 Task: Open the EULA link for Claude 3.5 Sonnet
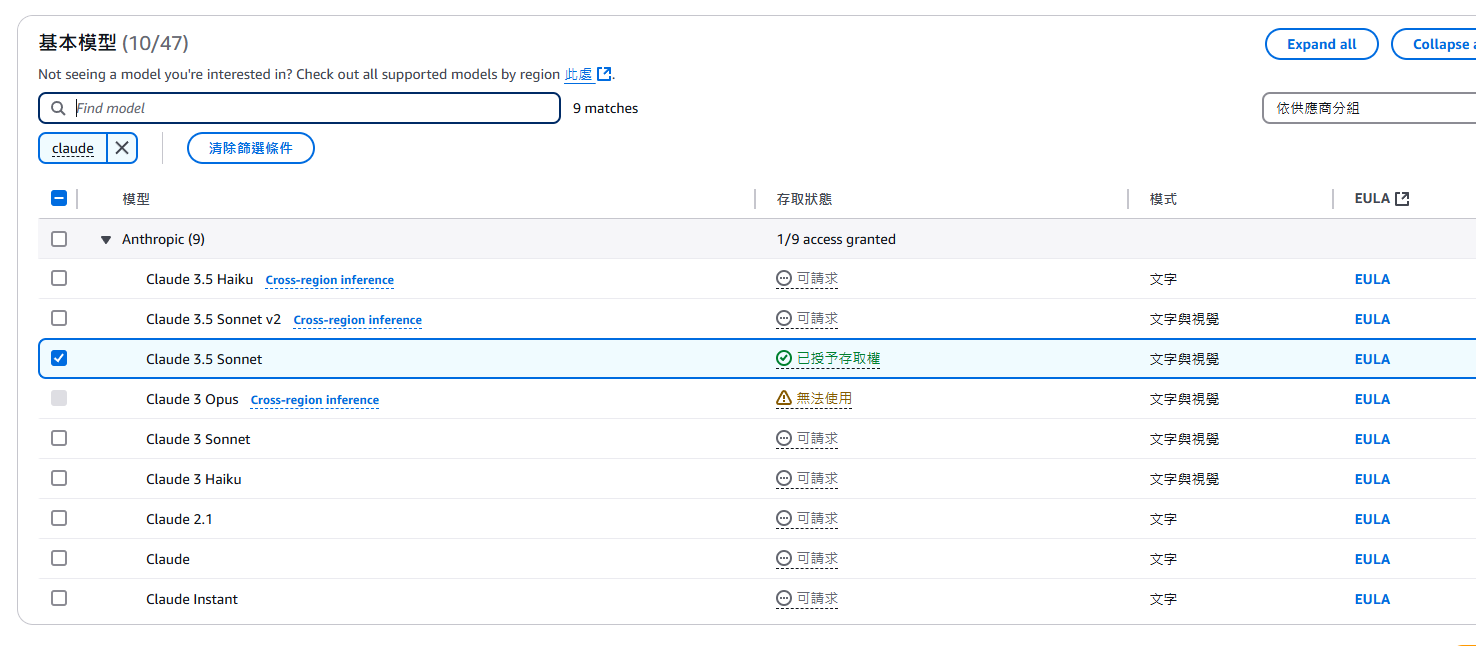tap(1372, 359)
